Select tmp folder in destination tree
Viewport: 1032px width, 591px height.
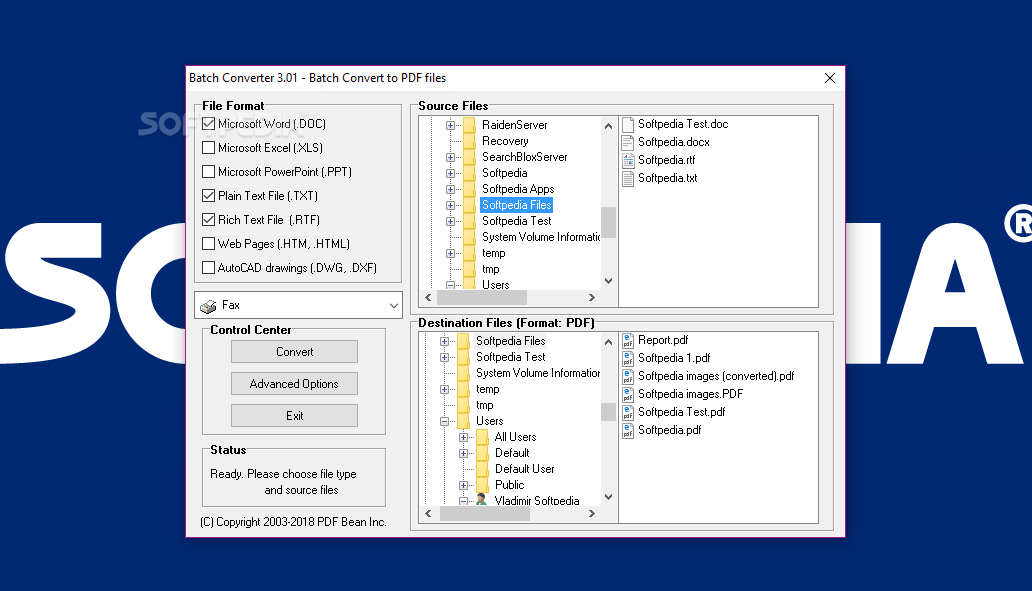click(484, 405)
